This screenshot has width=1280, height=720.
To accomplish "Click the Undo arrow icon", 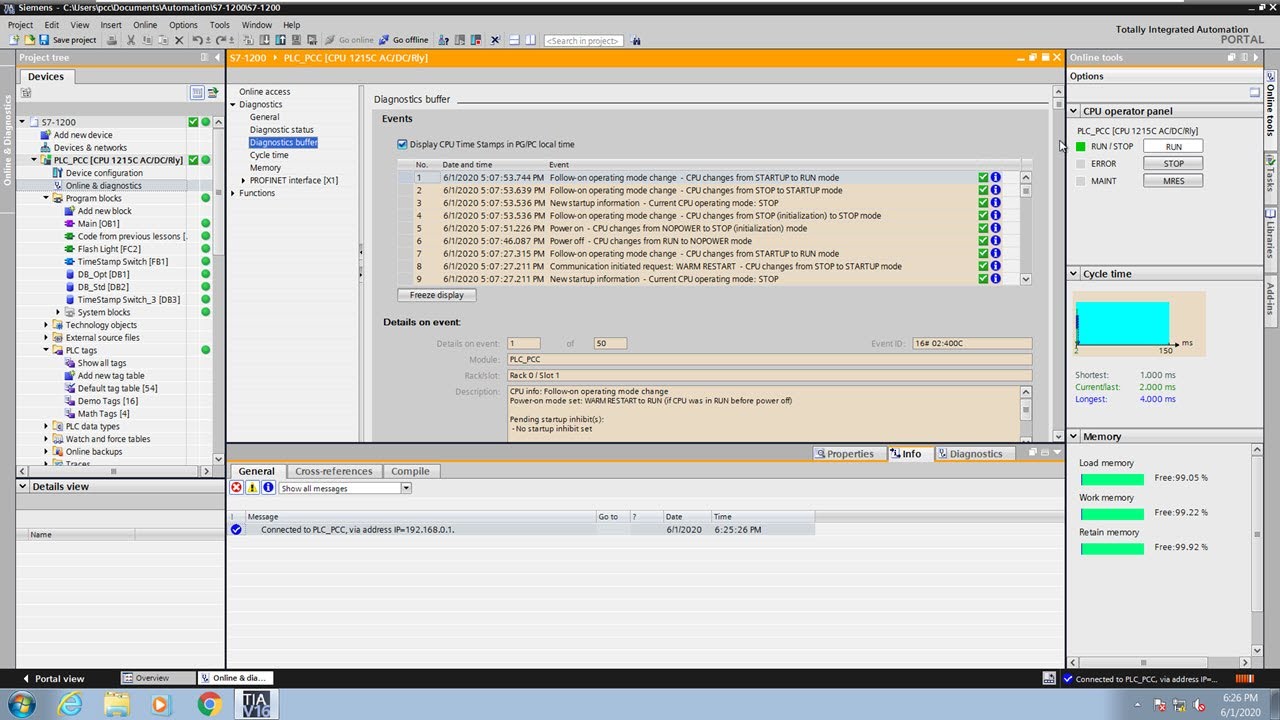I will 197,40.
